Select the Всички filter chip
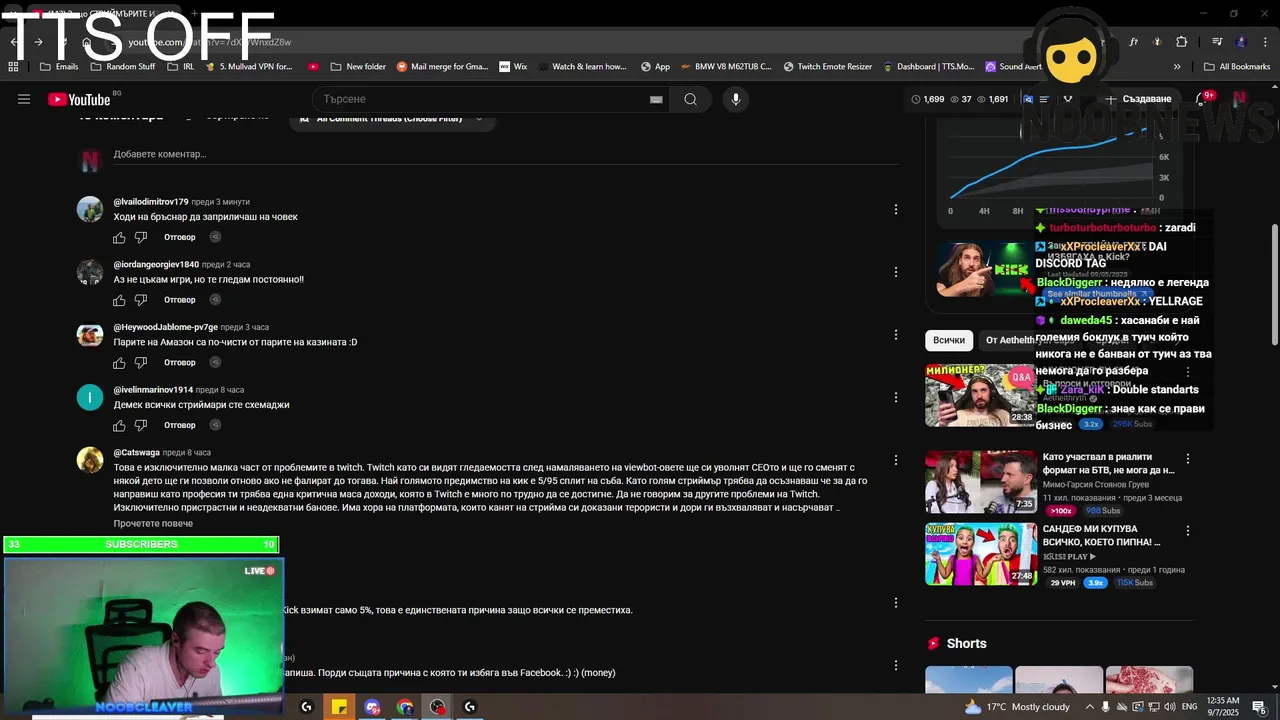 click(x=949, y=340)
